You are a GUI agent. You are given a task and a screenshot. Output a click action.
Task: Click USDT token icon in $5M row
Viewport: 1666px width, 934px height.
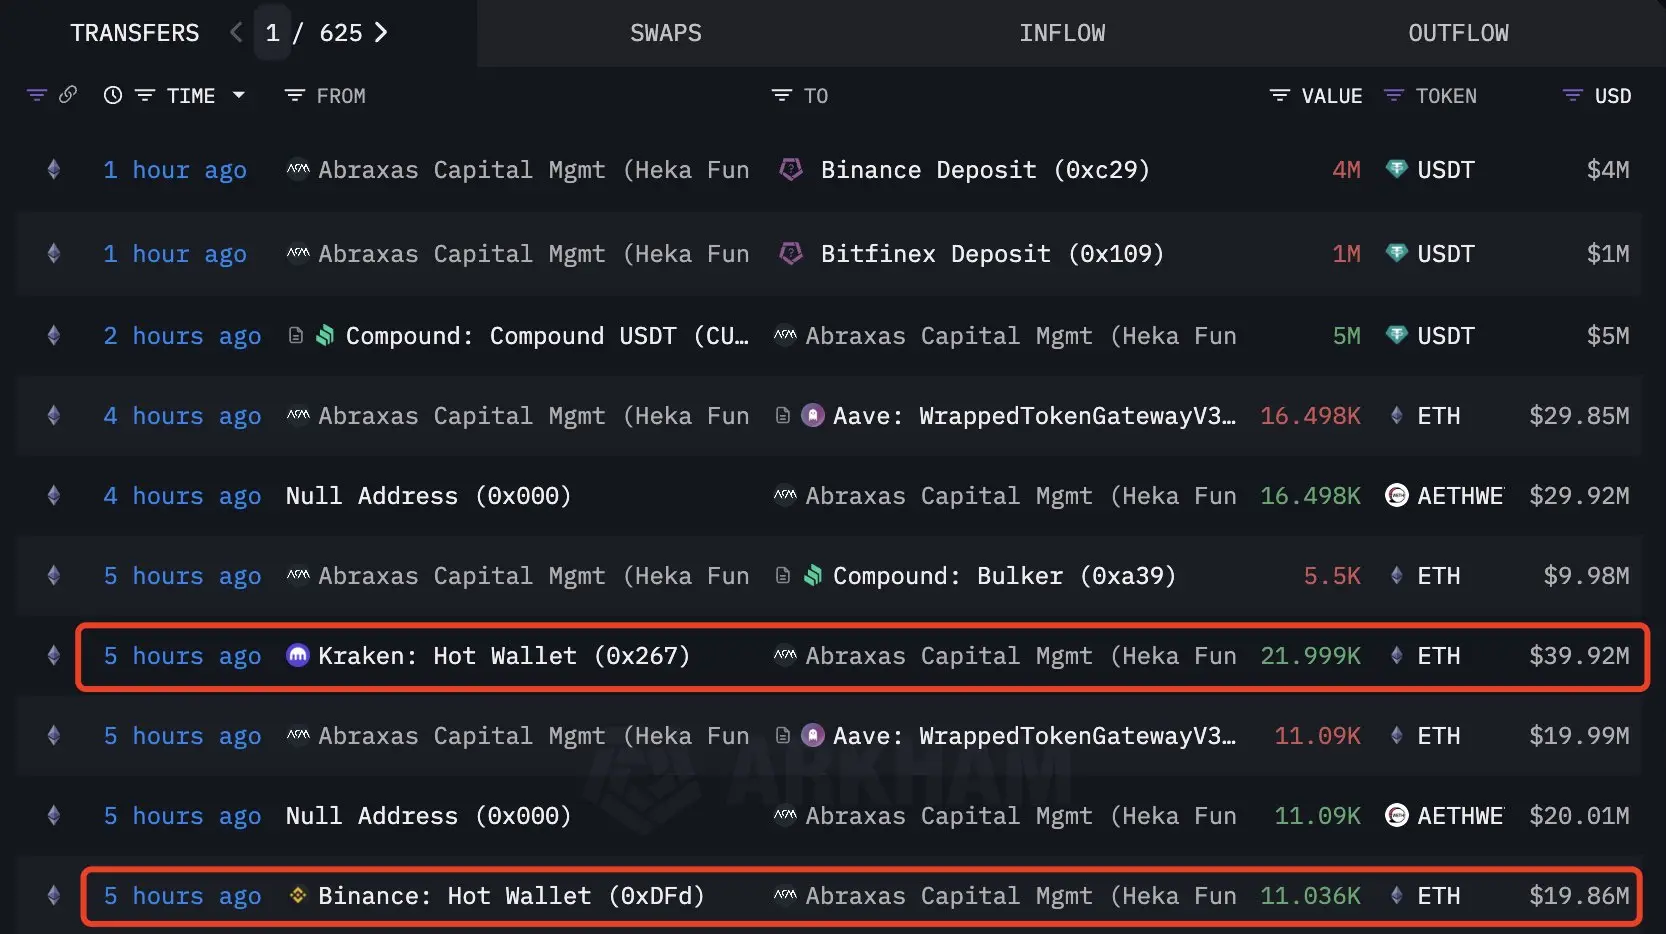pos(1397,335)
